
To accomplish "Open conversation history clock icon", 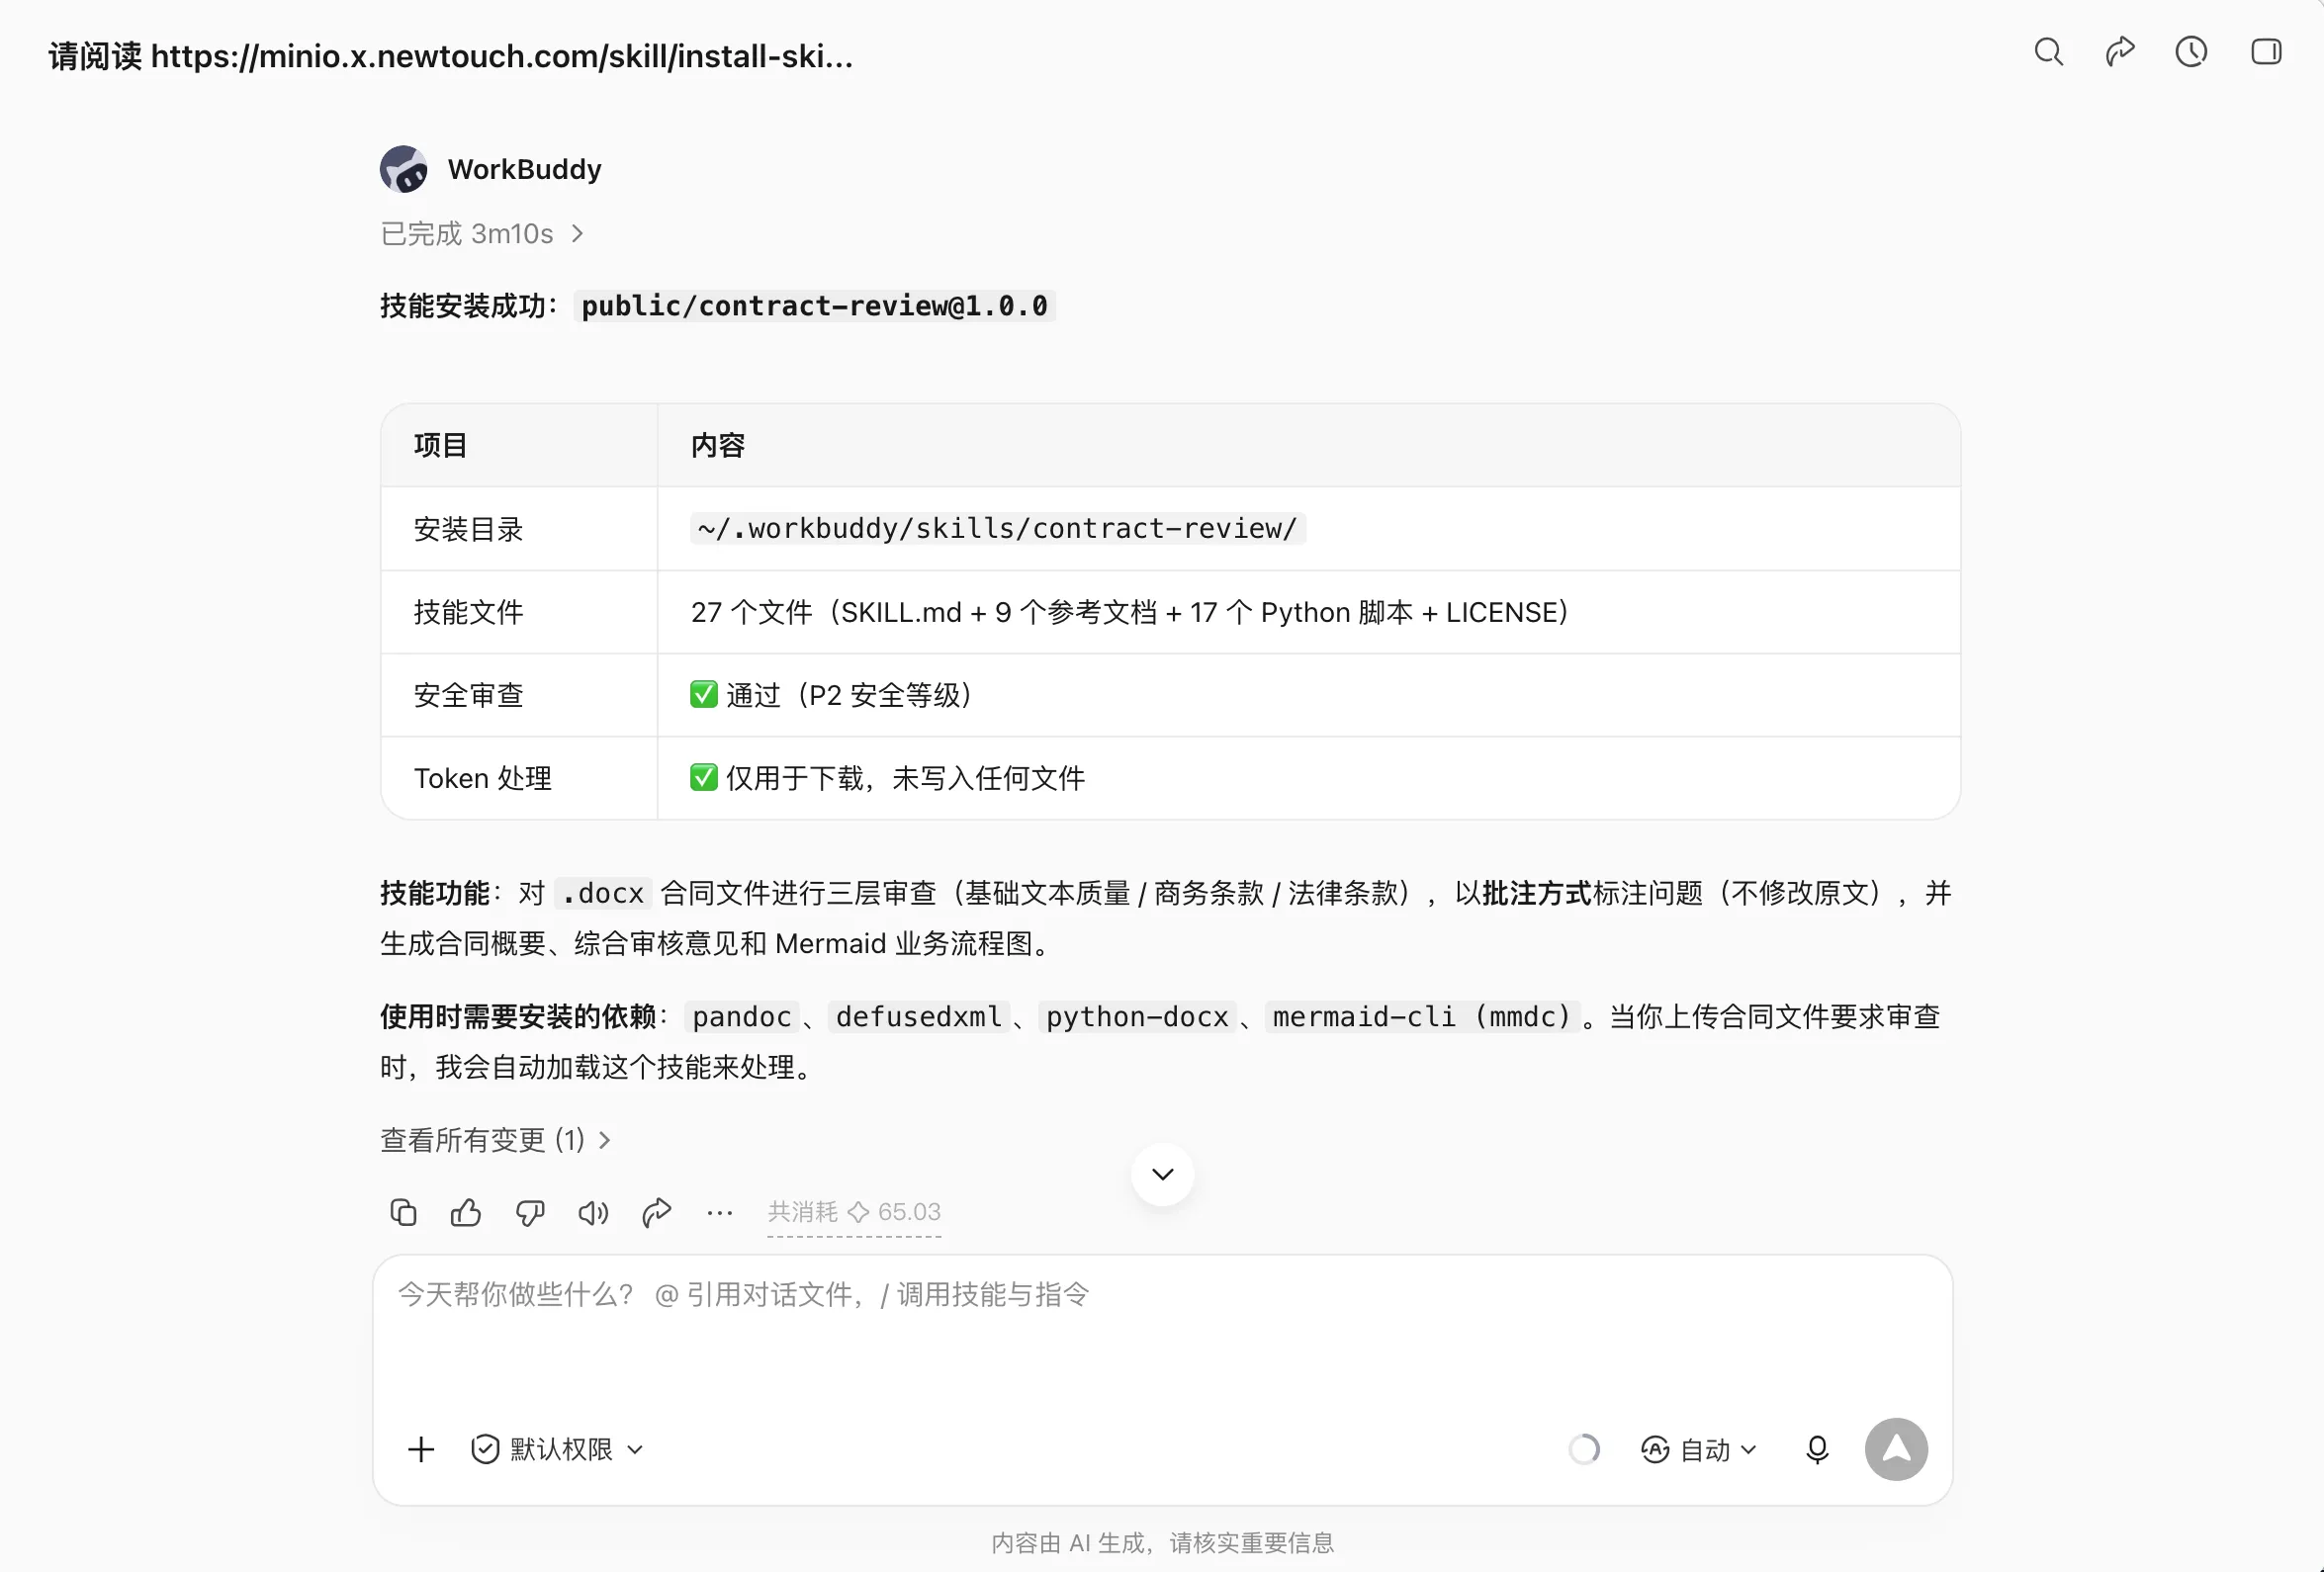I will click(2191, 52).
